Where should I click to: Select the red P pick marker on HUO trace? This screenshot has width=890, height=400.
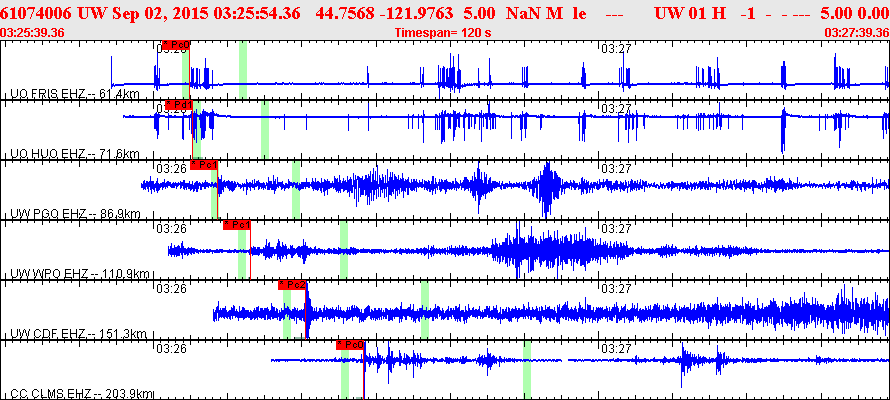[x=178, y=105]
